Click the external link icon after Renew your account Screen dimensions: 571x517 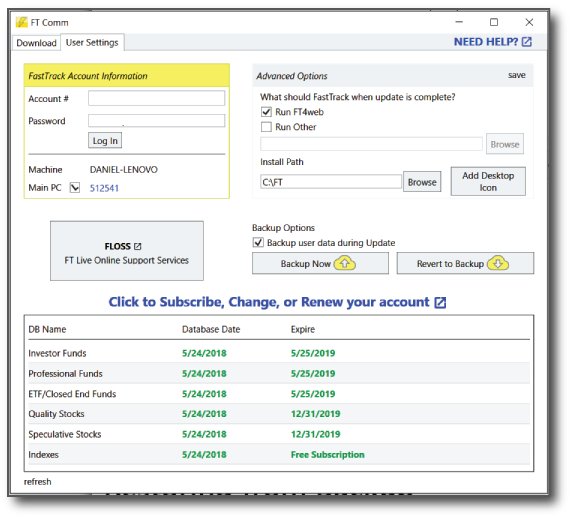440,302
